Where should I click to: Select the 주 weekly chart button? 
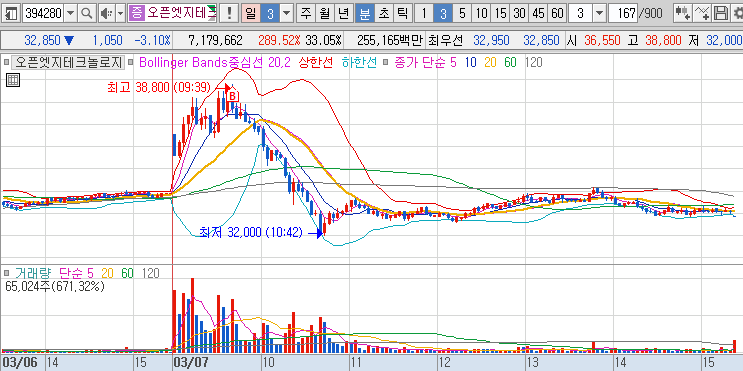tap(305, 13)
